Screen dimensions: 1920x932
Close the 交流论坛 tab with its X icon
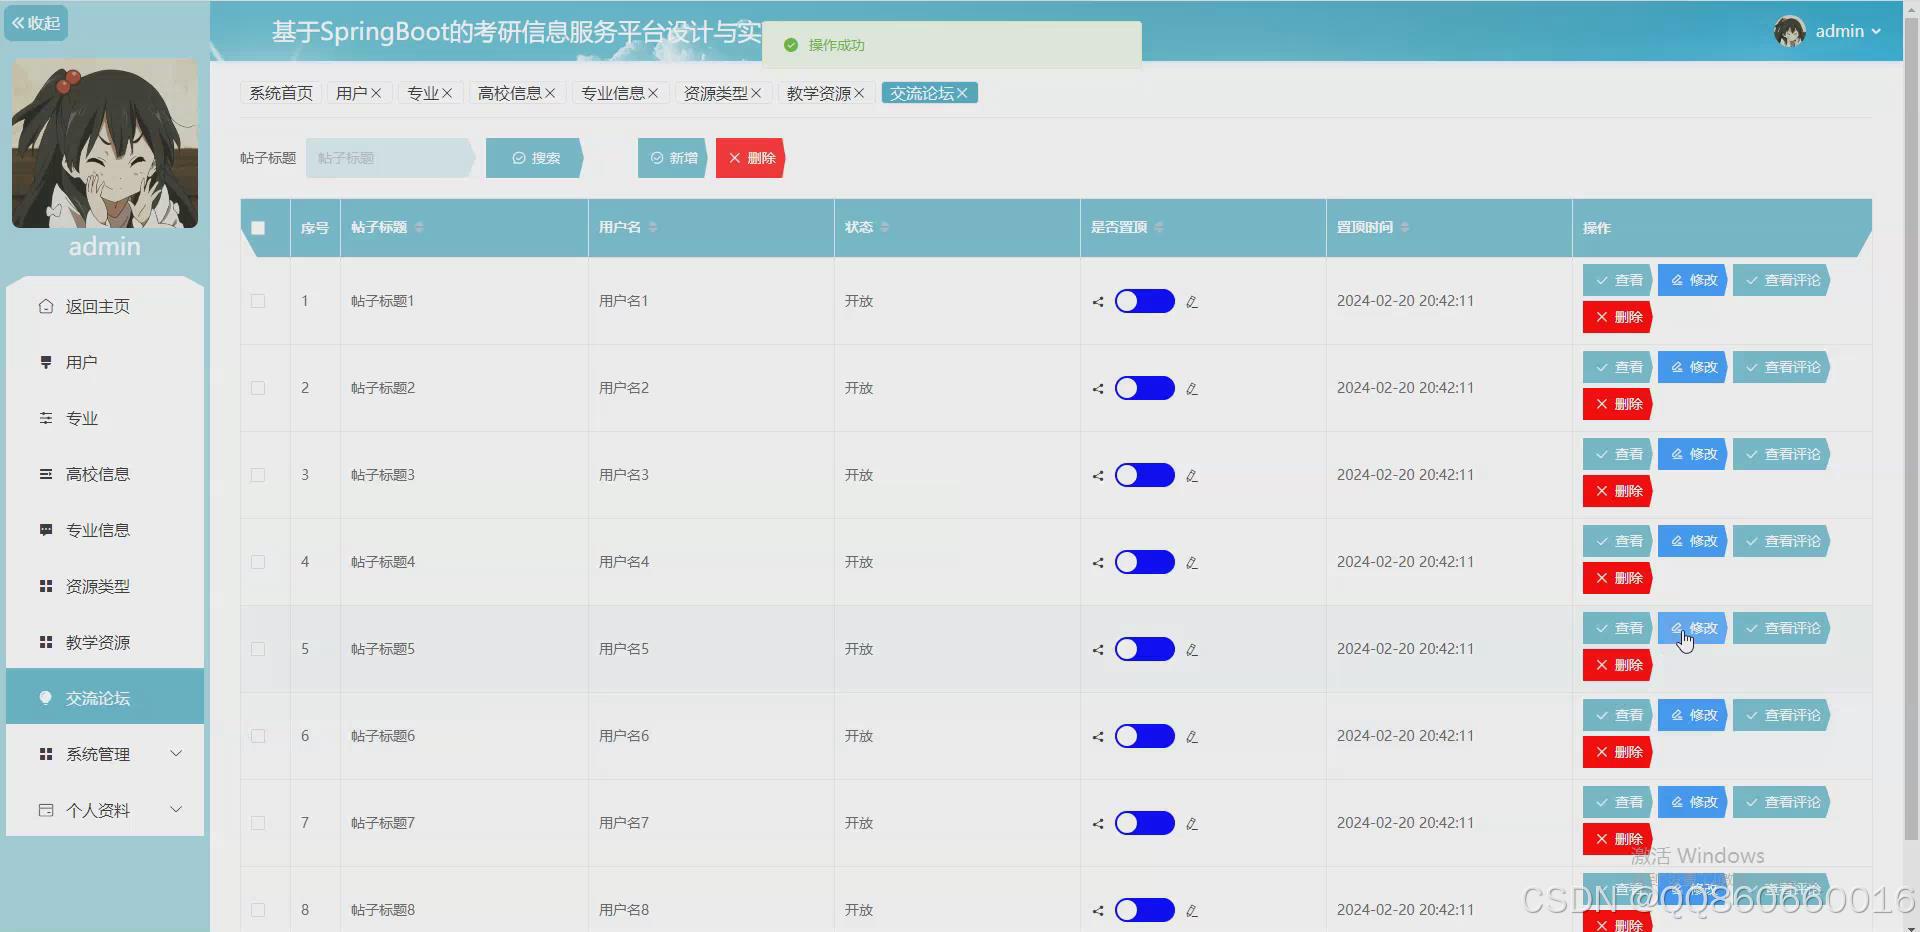[x=962, y=93]
